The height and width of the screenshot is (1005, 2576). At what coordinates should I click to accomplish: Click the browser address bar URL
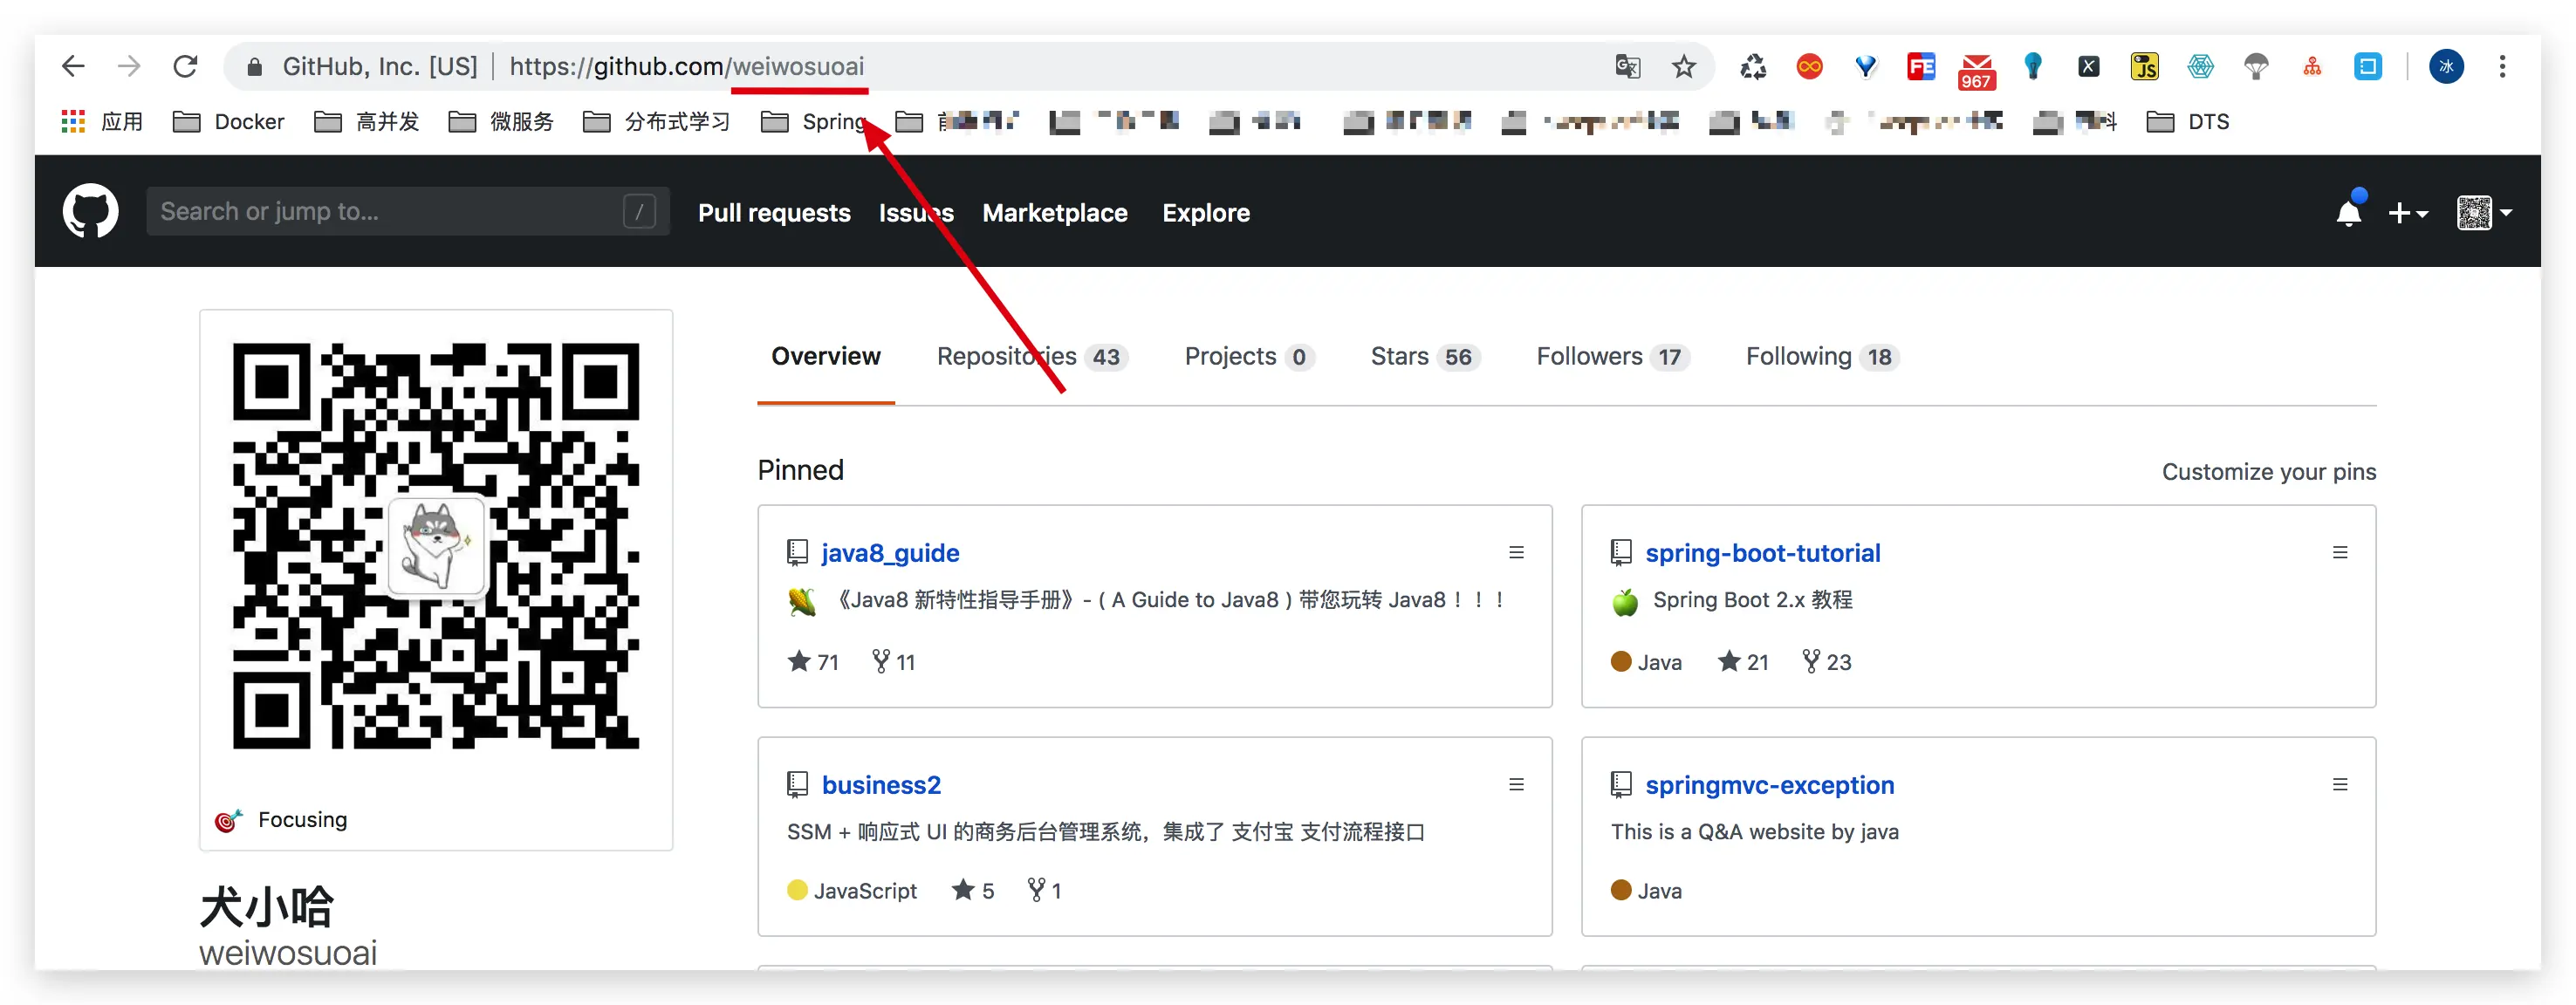(686, 67)
